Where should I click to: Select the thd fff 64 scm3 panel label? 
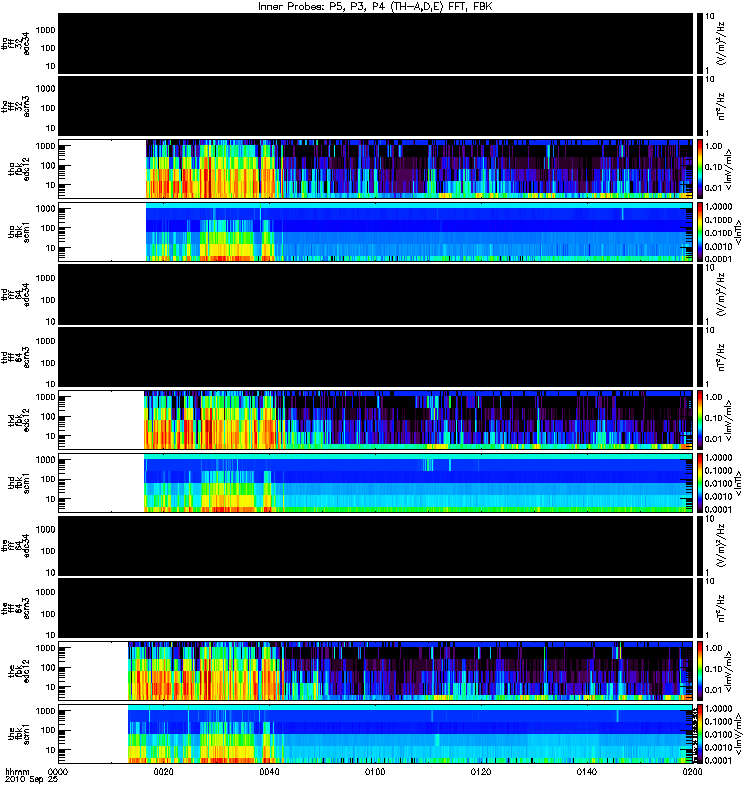tap(15, 357)
